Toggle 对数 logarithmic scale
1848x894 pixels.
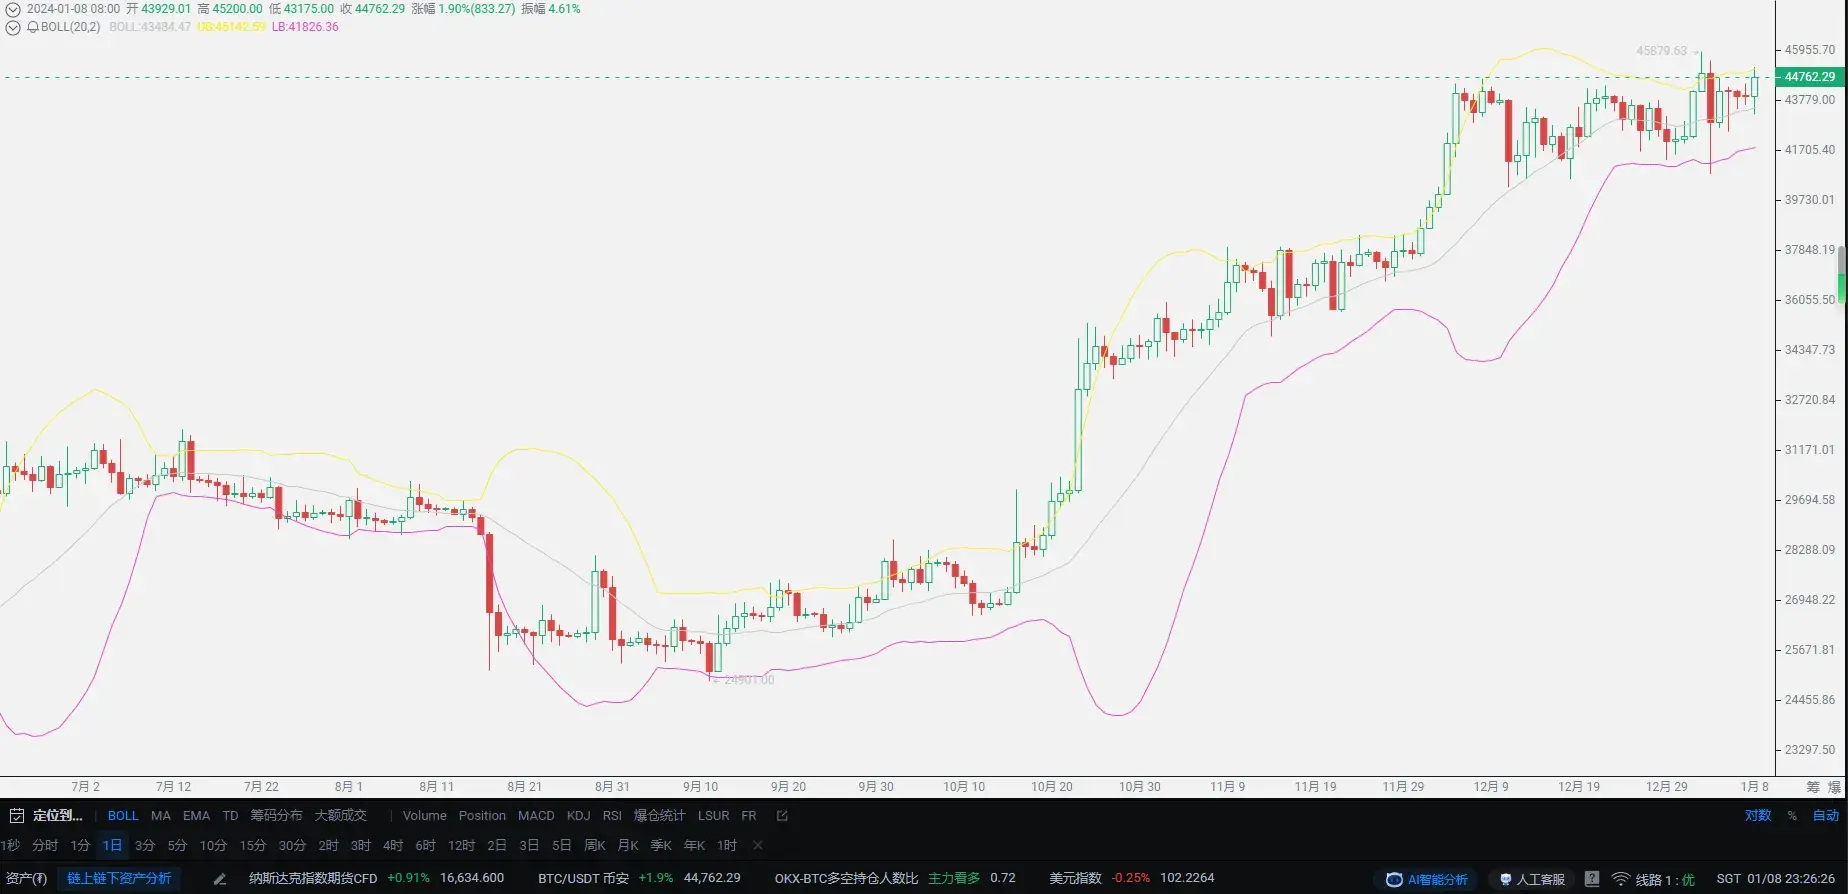[x=1758, y=816]
